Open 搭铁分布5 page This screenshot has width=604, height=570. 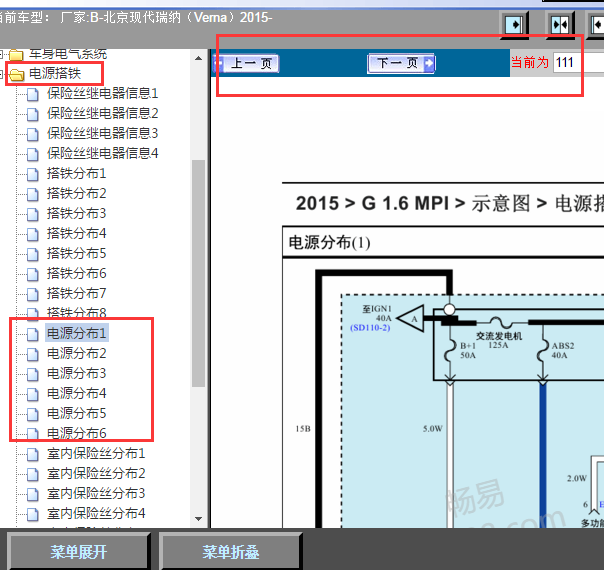pos(76,253)
